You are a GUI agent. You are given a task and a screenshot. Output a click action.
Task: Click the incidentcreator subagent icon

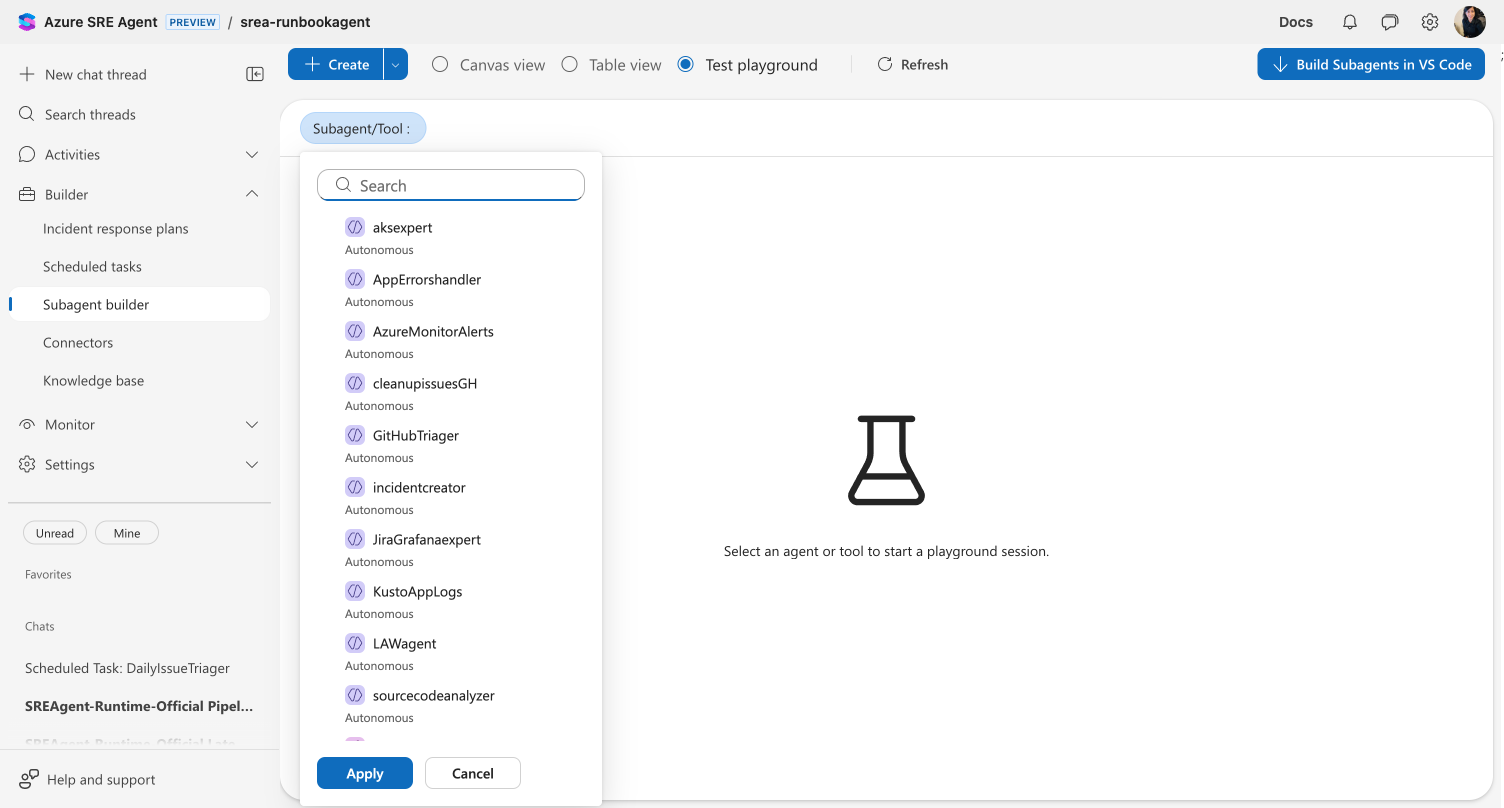pos(354,487)
